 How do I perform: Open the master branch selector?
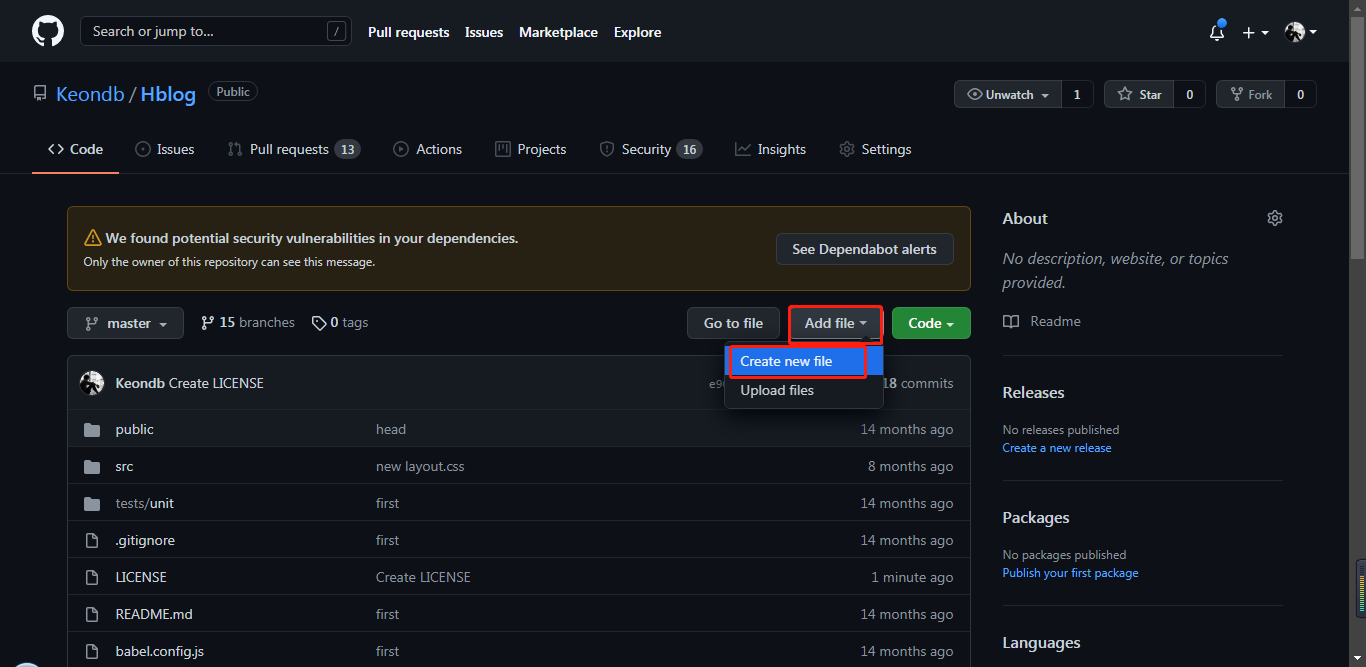click(125, 323)
